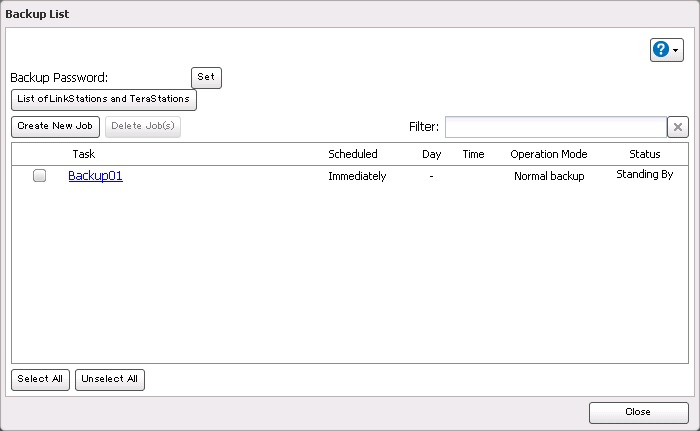Clear the filter with the X icon
The width and height of the screenshot is (700, 431).
tap(678, 127)
